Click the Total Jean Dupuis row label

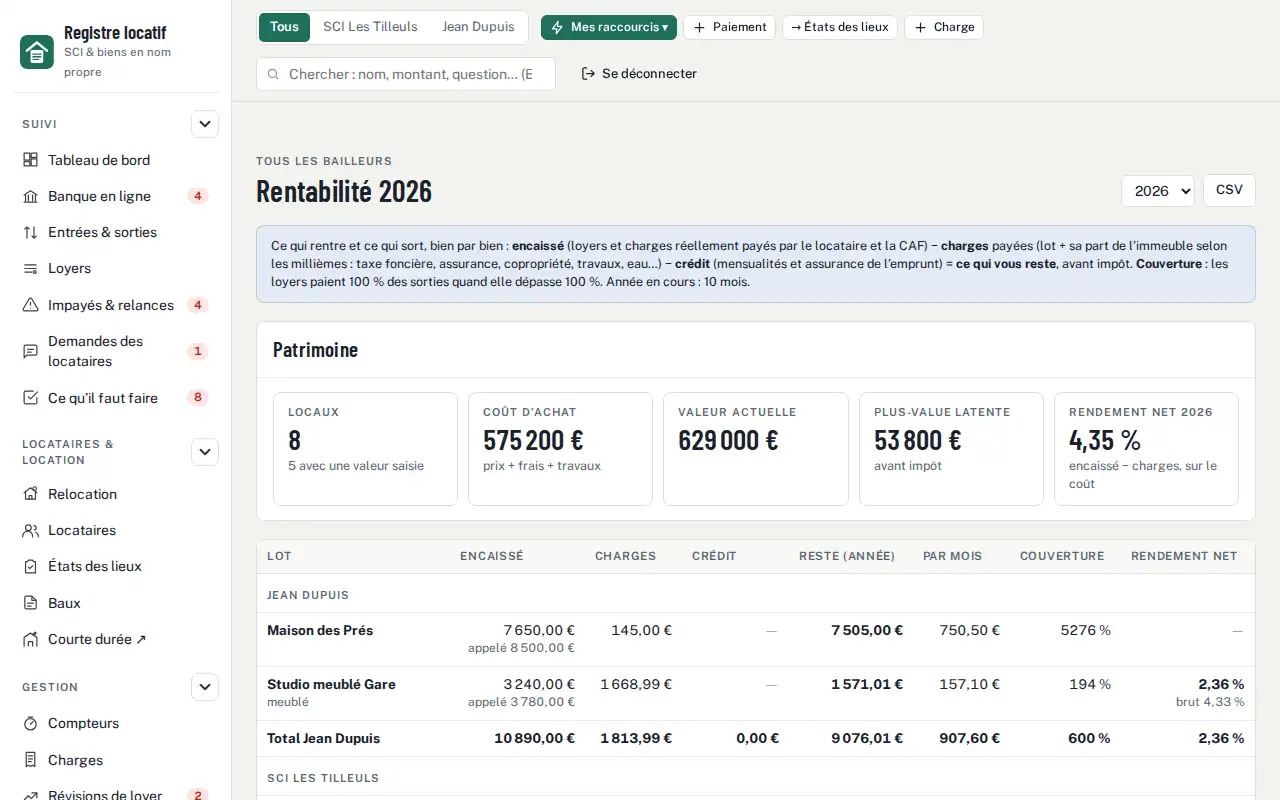pyautogui.click(x=323, y=738)
